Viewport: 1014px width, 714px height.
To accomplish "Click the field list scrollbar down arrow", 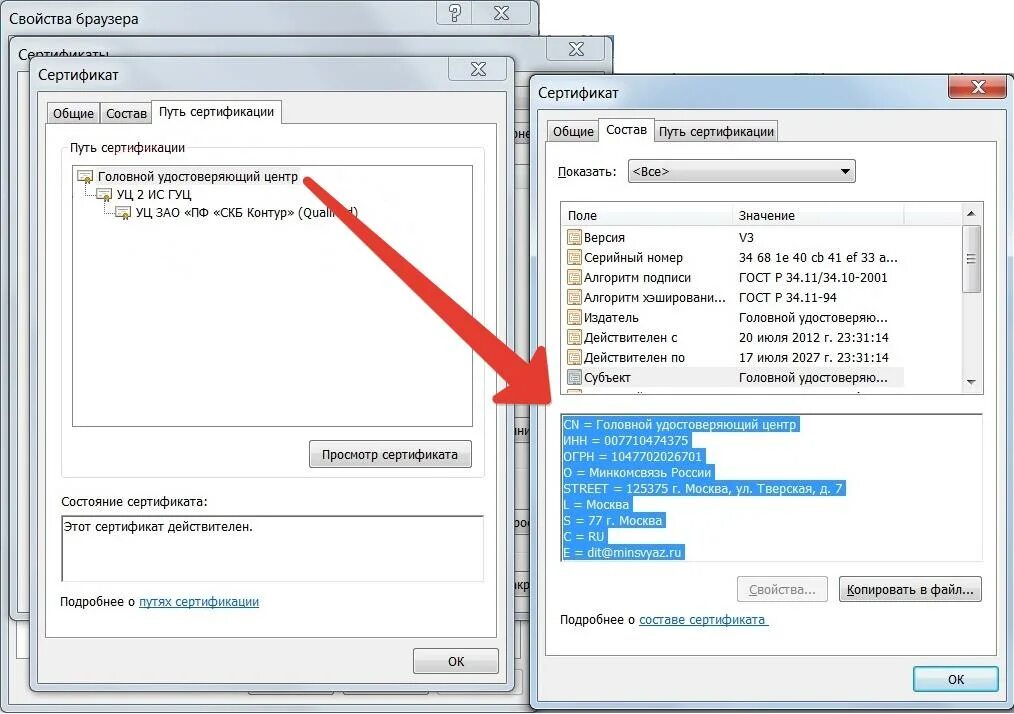I will [x=971, y=382].
